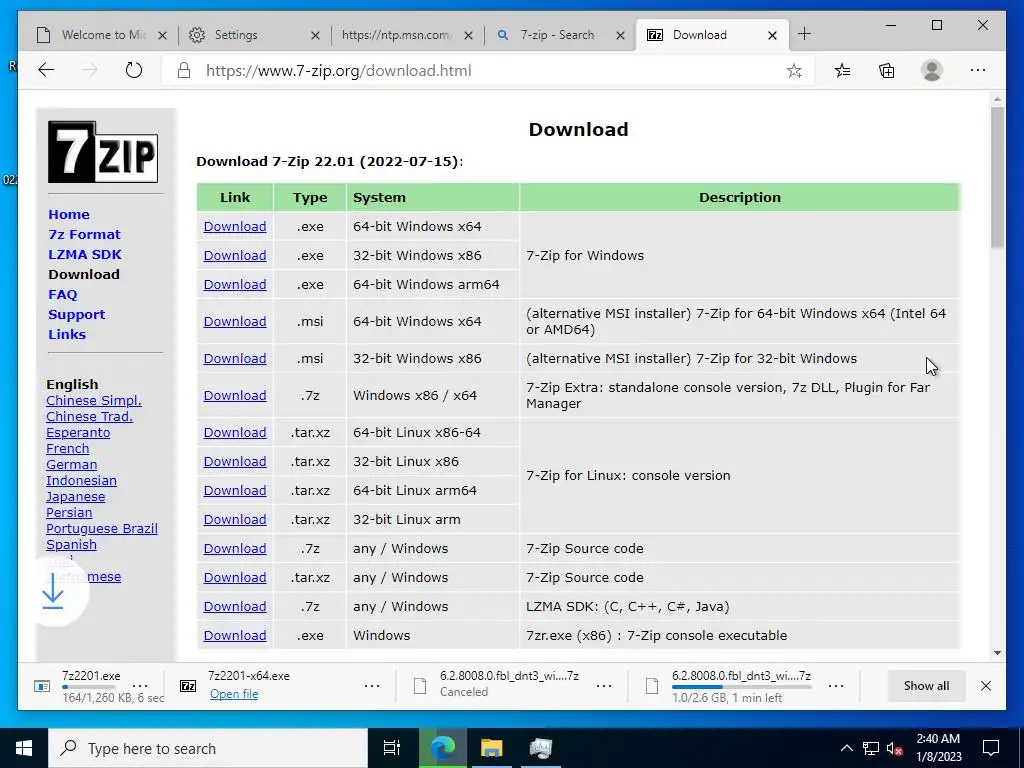Screen dimensions: 1024x768
Task: Download the .exe for 32-bit Windows x86
Action: pos(235,255)
